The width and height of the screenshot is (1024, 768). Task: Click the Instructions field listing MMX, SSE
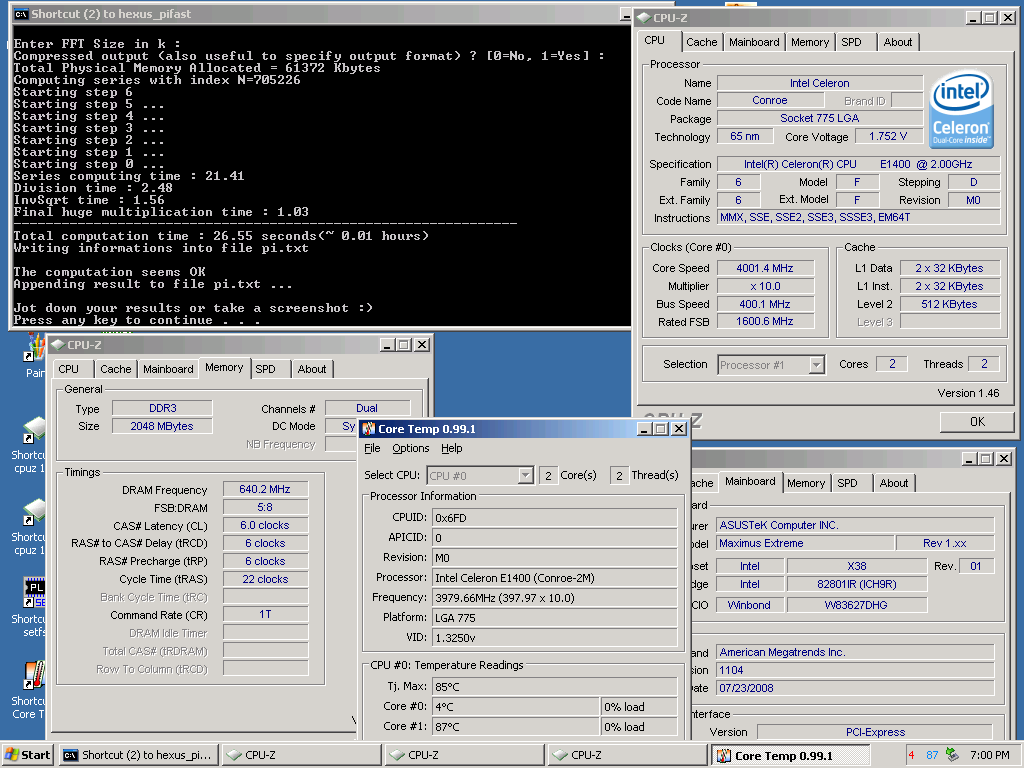[x=858, y=217]
